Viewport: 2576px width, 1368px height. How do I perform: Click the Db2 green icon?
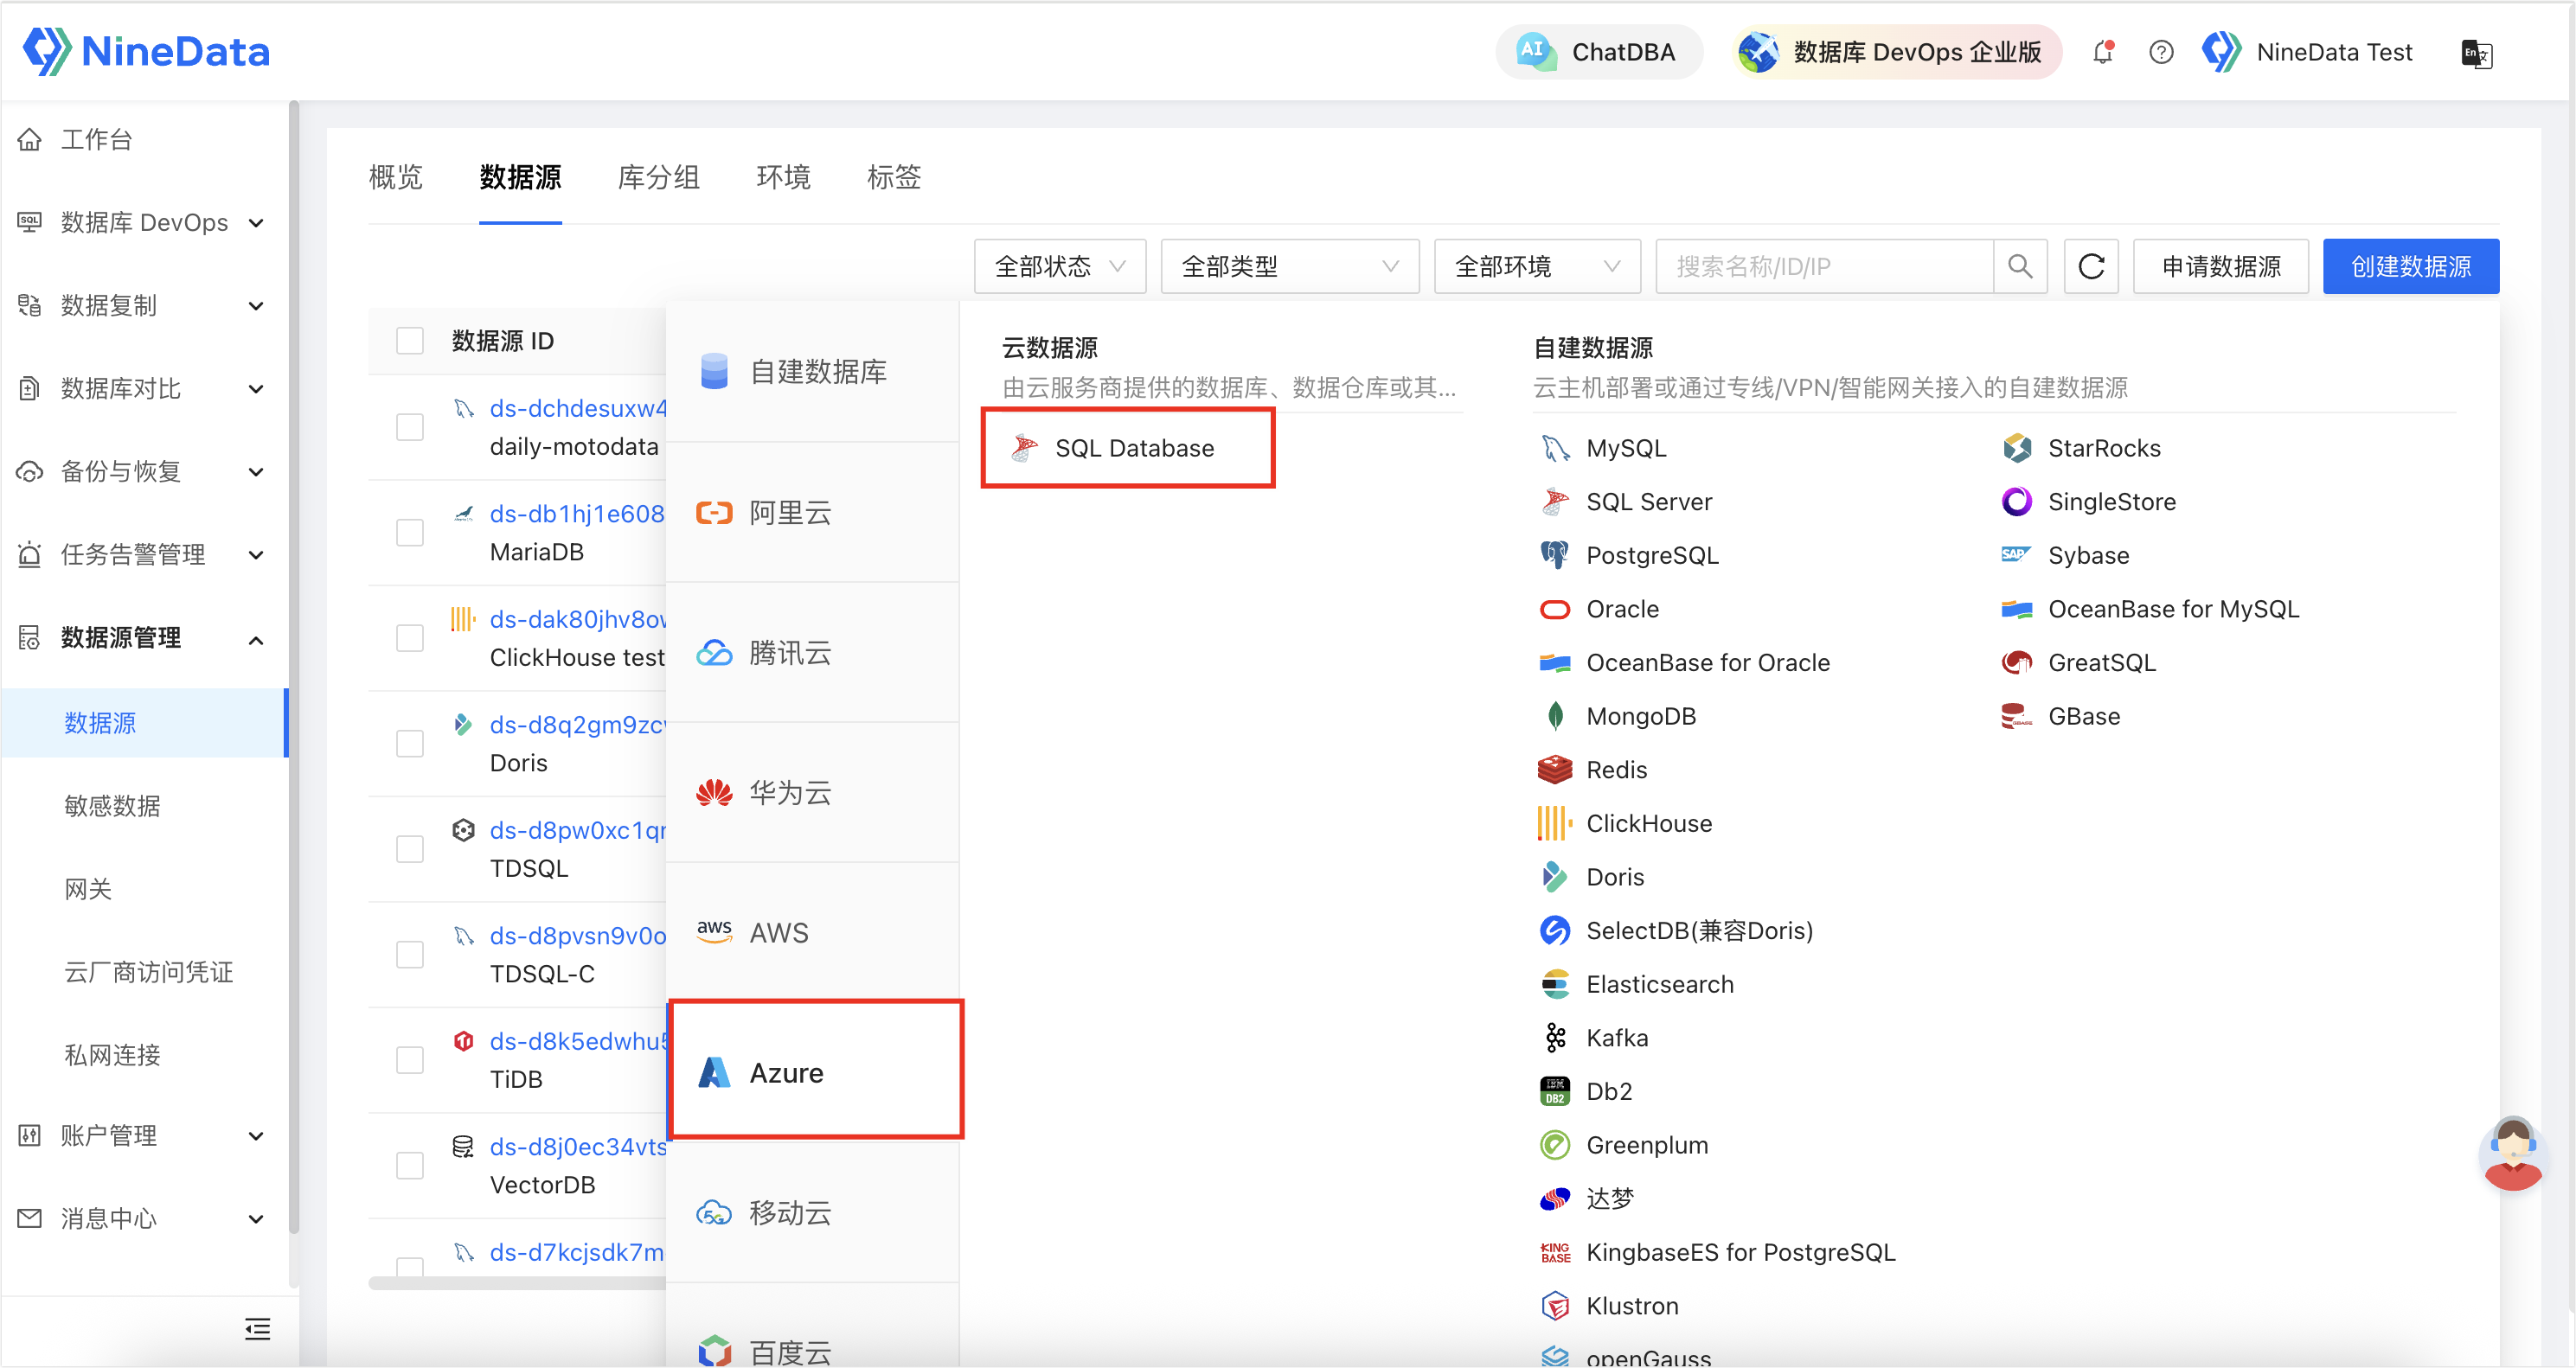click(x=1554, y=1091)
